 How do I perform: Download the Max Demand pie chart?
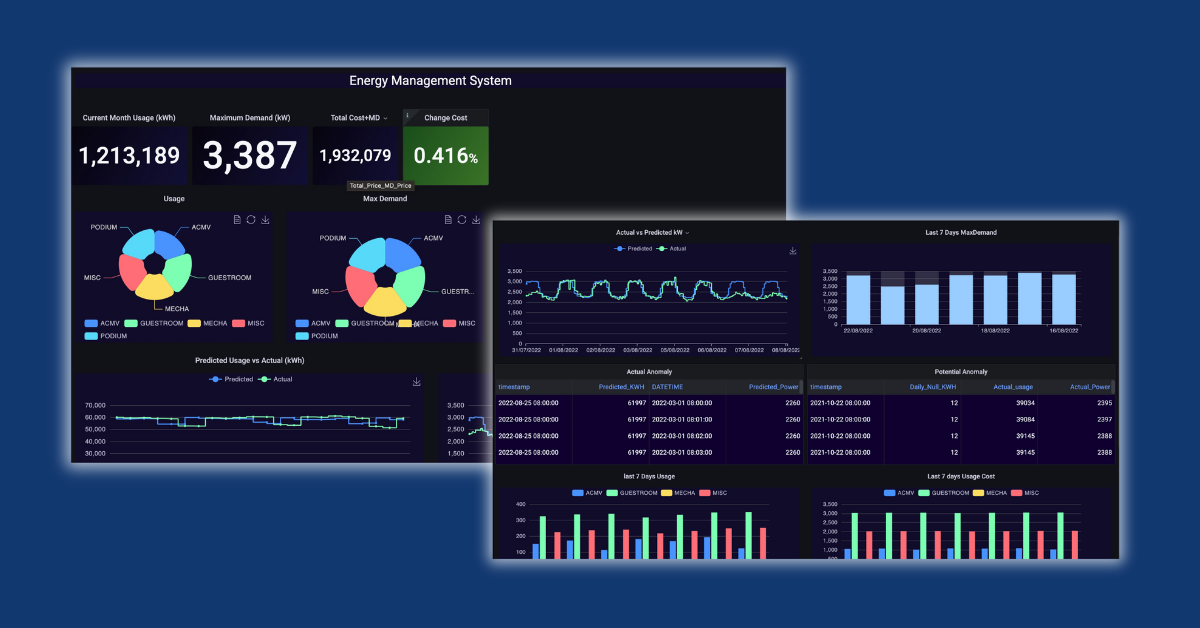click(x=476, y=219)
